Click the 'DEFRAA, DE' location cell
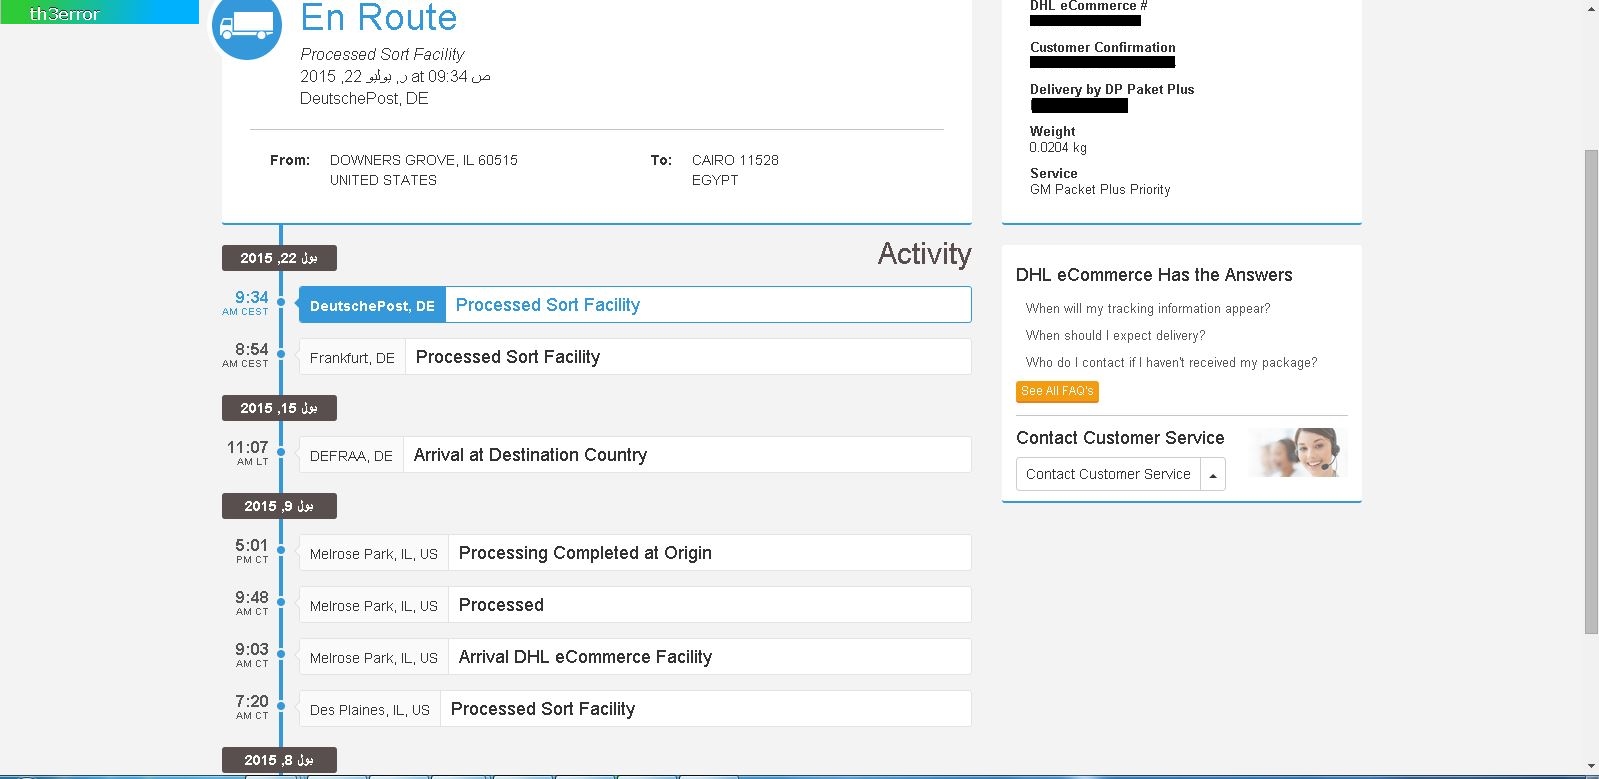Viewport: 1599px width, 779px height. (x=351, y=456)
